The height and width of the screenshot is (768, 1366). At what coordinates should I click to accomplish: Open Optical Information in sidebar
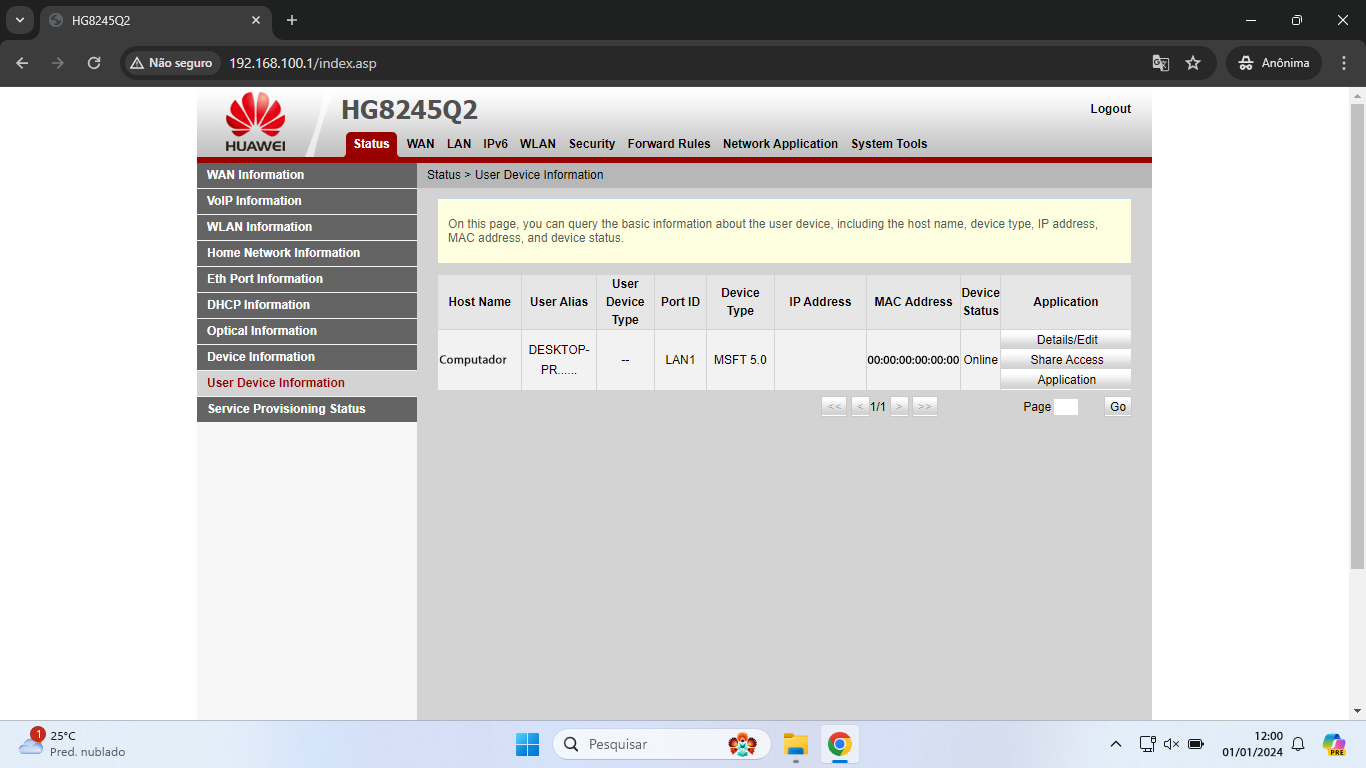307,331
